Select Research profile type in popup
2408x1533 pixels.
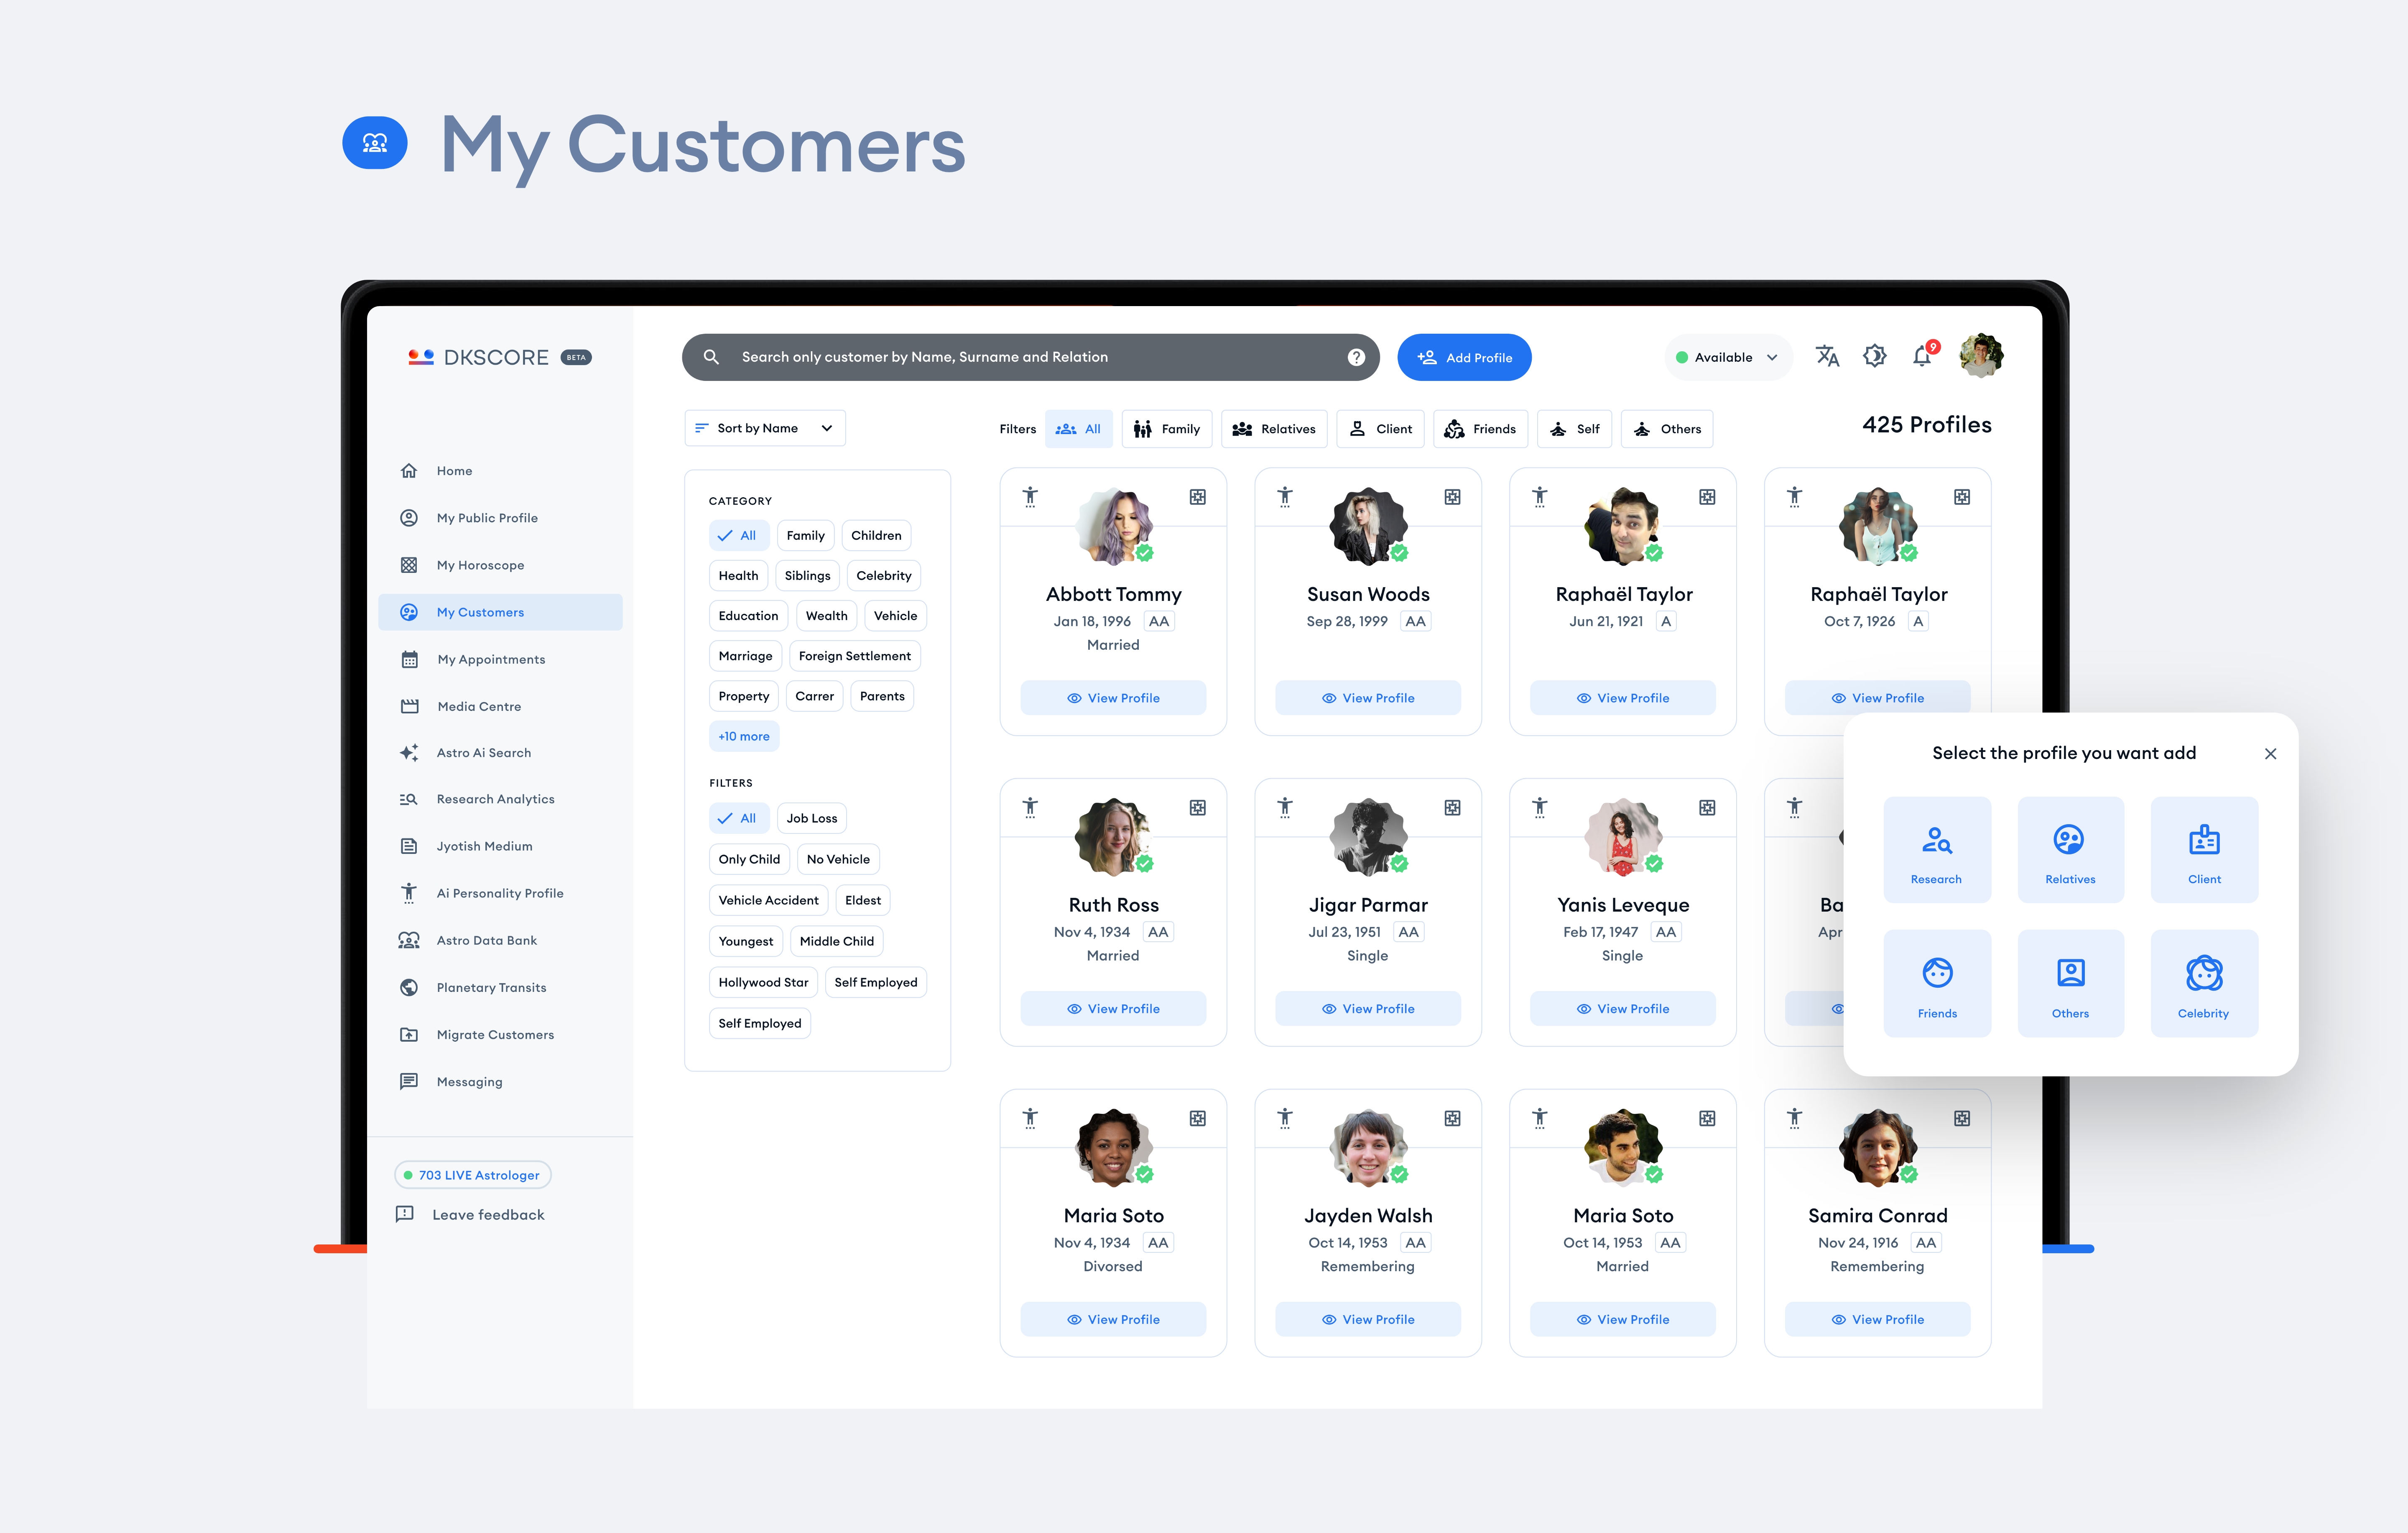pos(1936,850)
